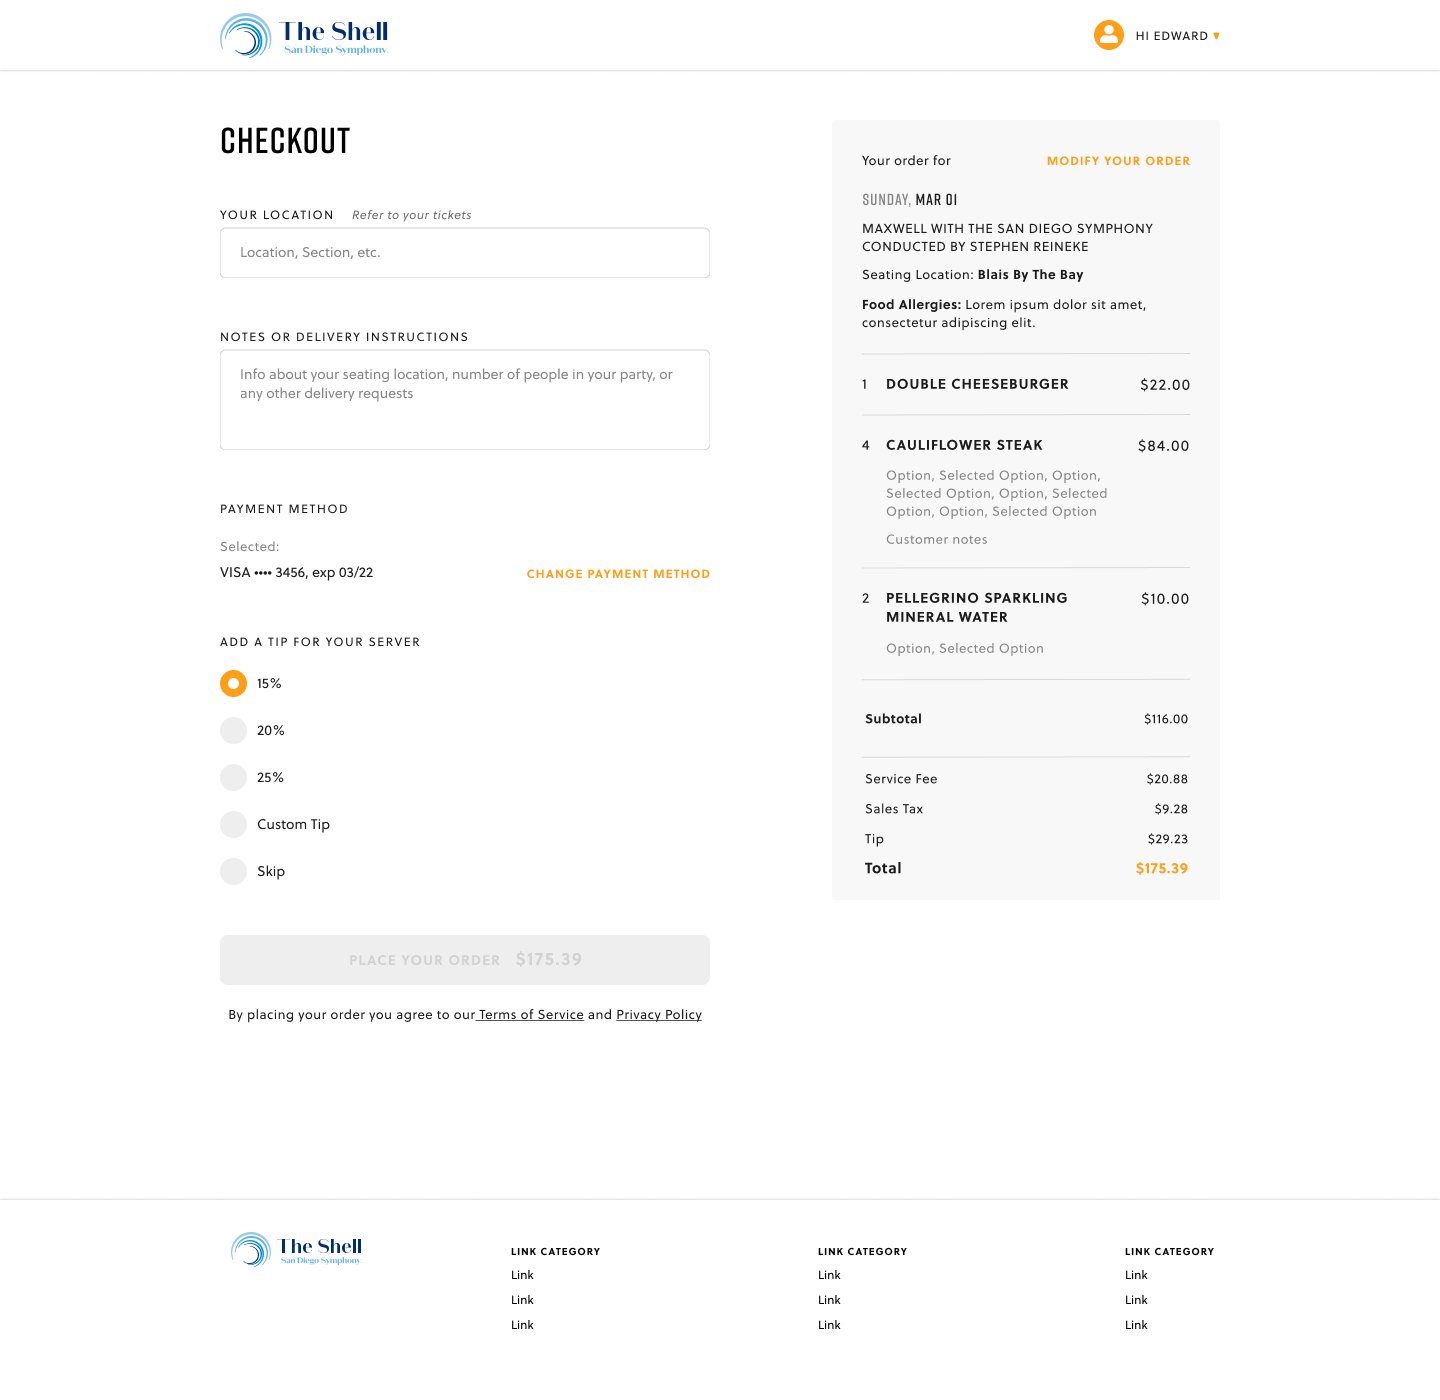This screenshot has width=1440, height=1400.
Task: Click the $116.00 subtotal value
Action: point(1166,719)
